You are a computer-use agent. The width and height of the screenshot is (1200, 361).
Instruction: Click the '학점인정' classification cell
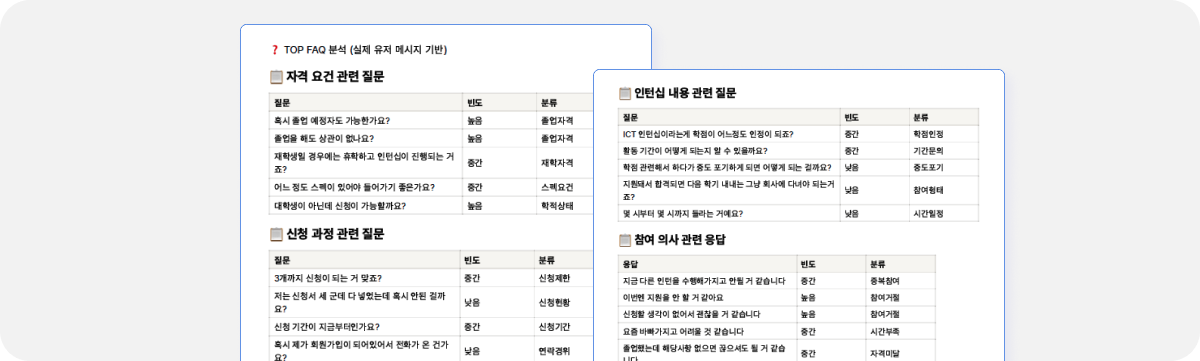coord(929,134)
